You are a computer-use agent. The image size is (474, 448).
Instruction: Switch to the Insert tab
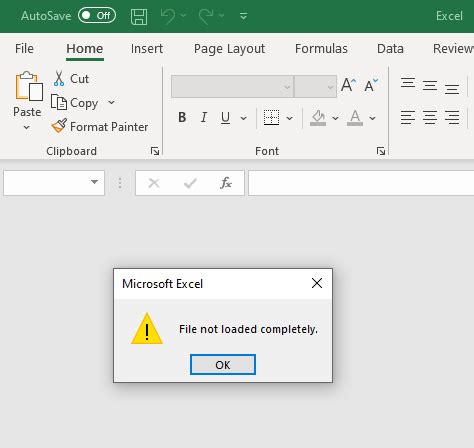click(147, 49)
